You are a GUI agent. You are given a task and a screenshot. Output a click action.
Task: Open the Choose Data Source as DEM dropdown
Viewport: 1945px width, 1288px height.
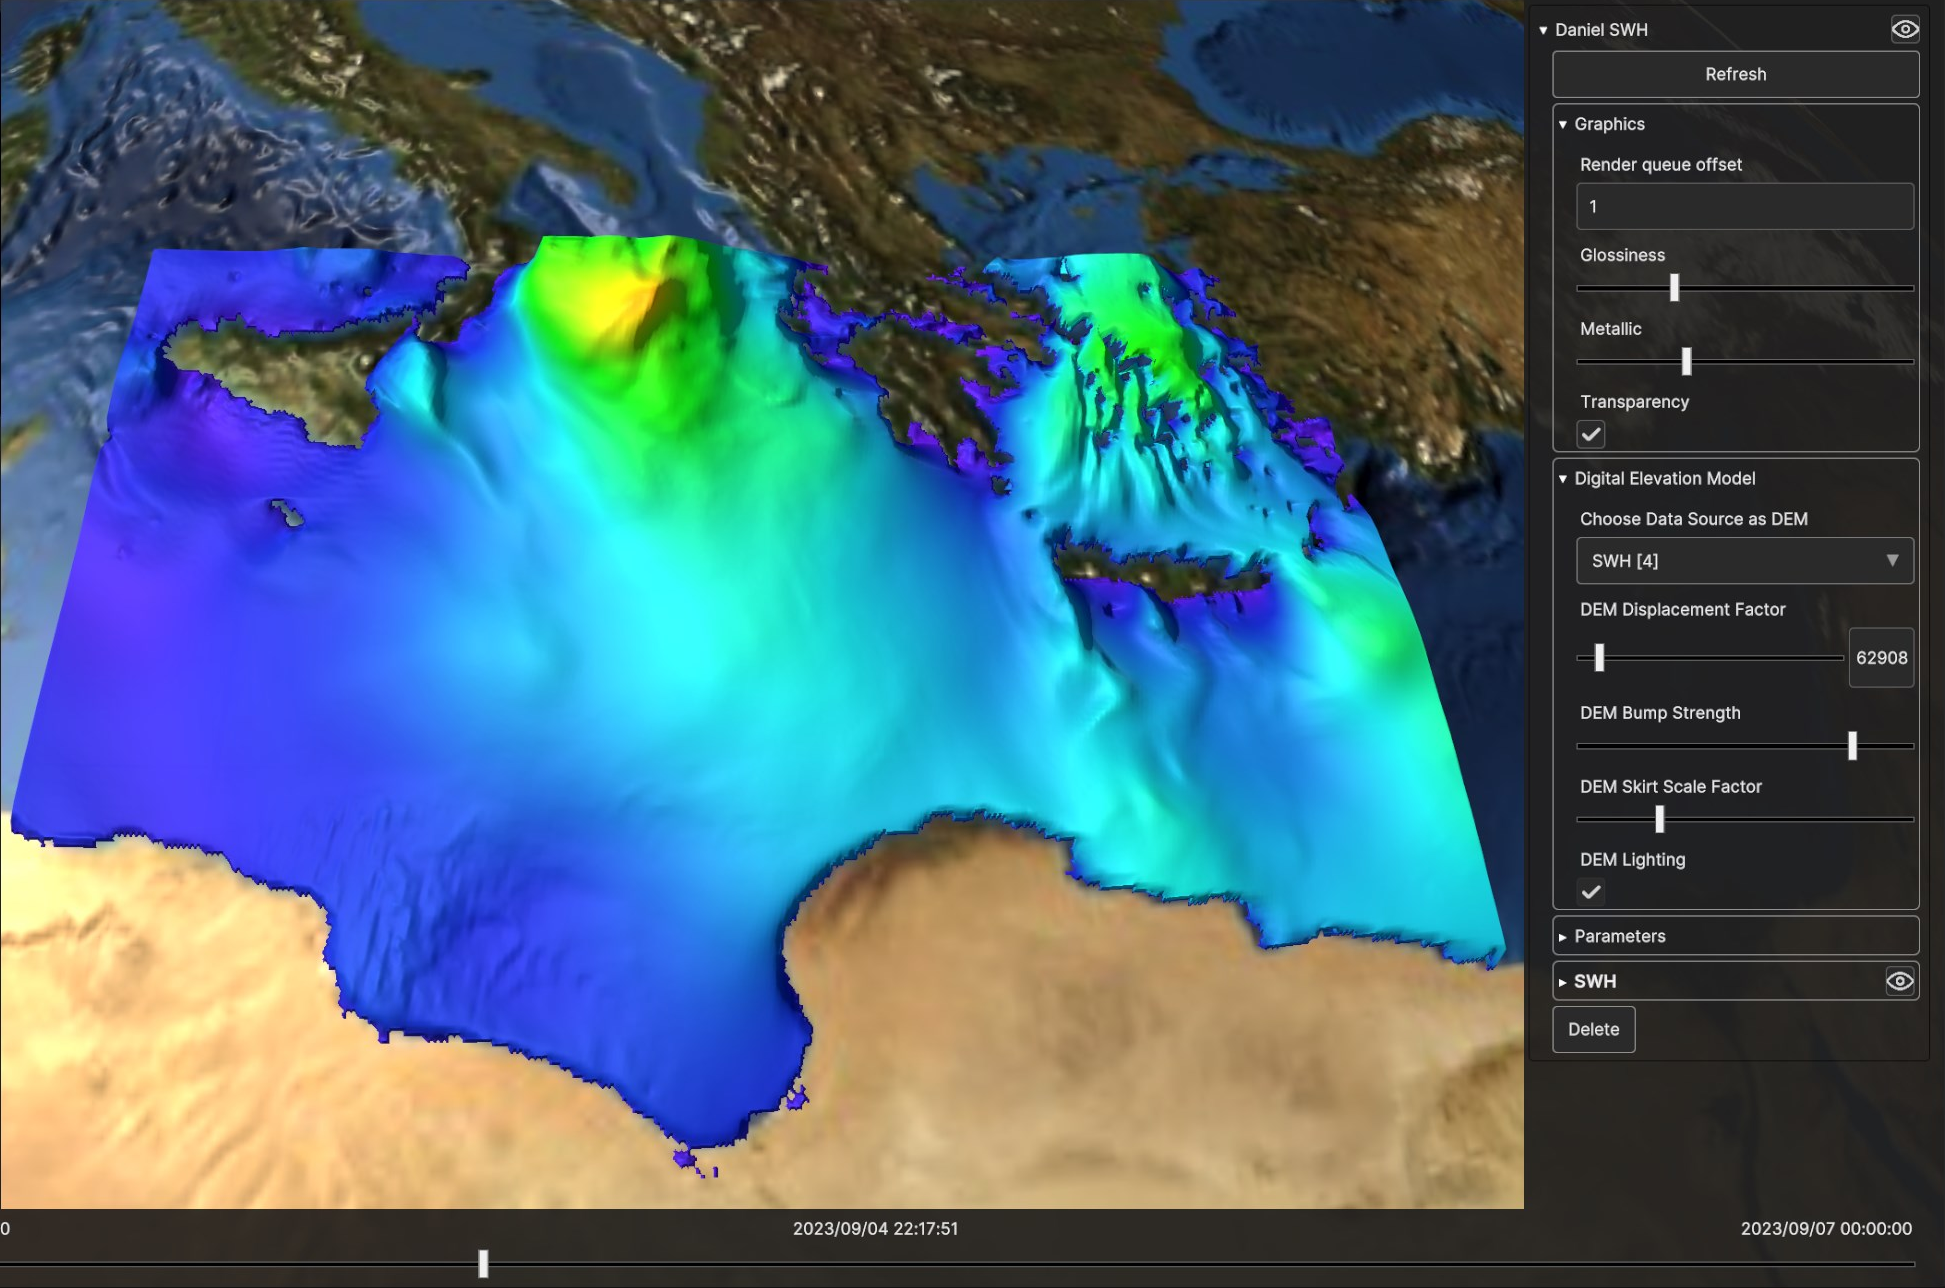tap(1744, 561)
